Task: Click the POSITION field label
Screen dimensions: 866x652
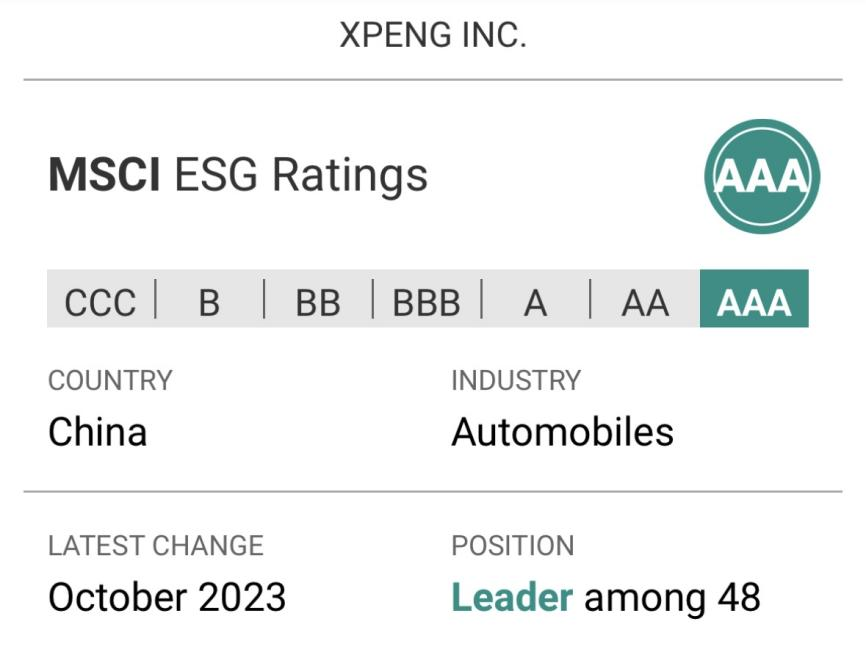Action: (x=513, y=546)
